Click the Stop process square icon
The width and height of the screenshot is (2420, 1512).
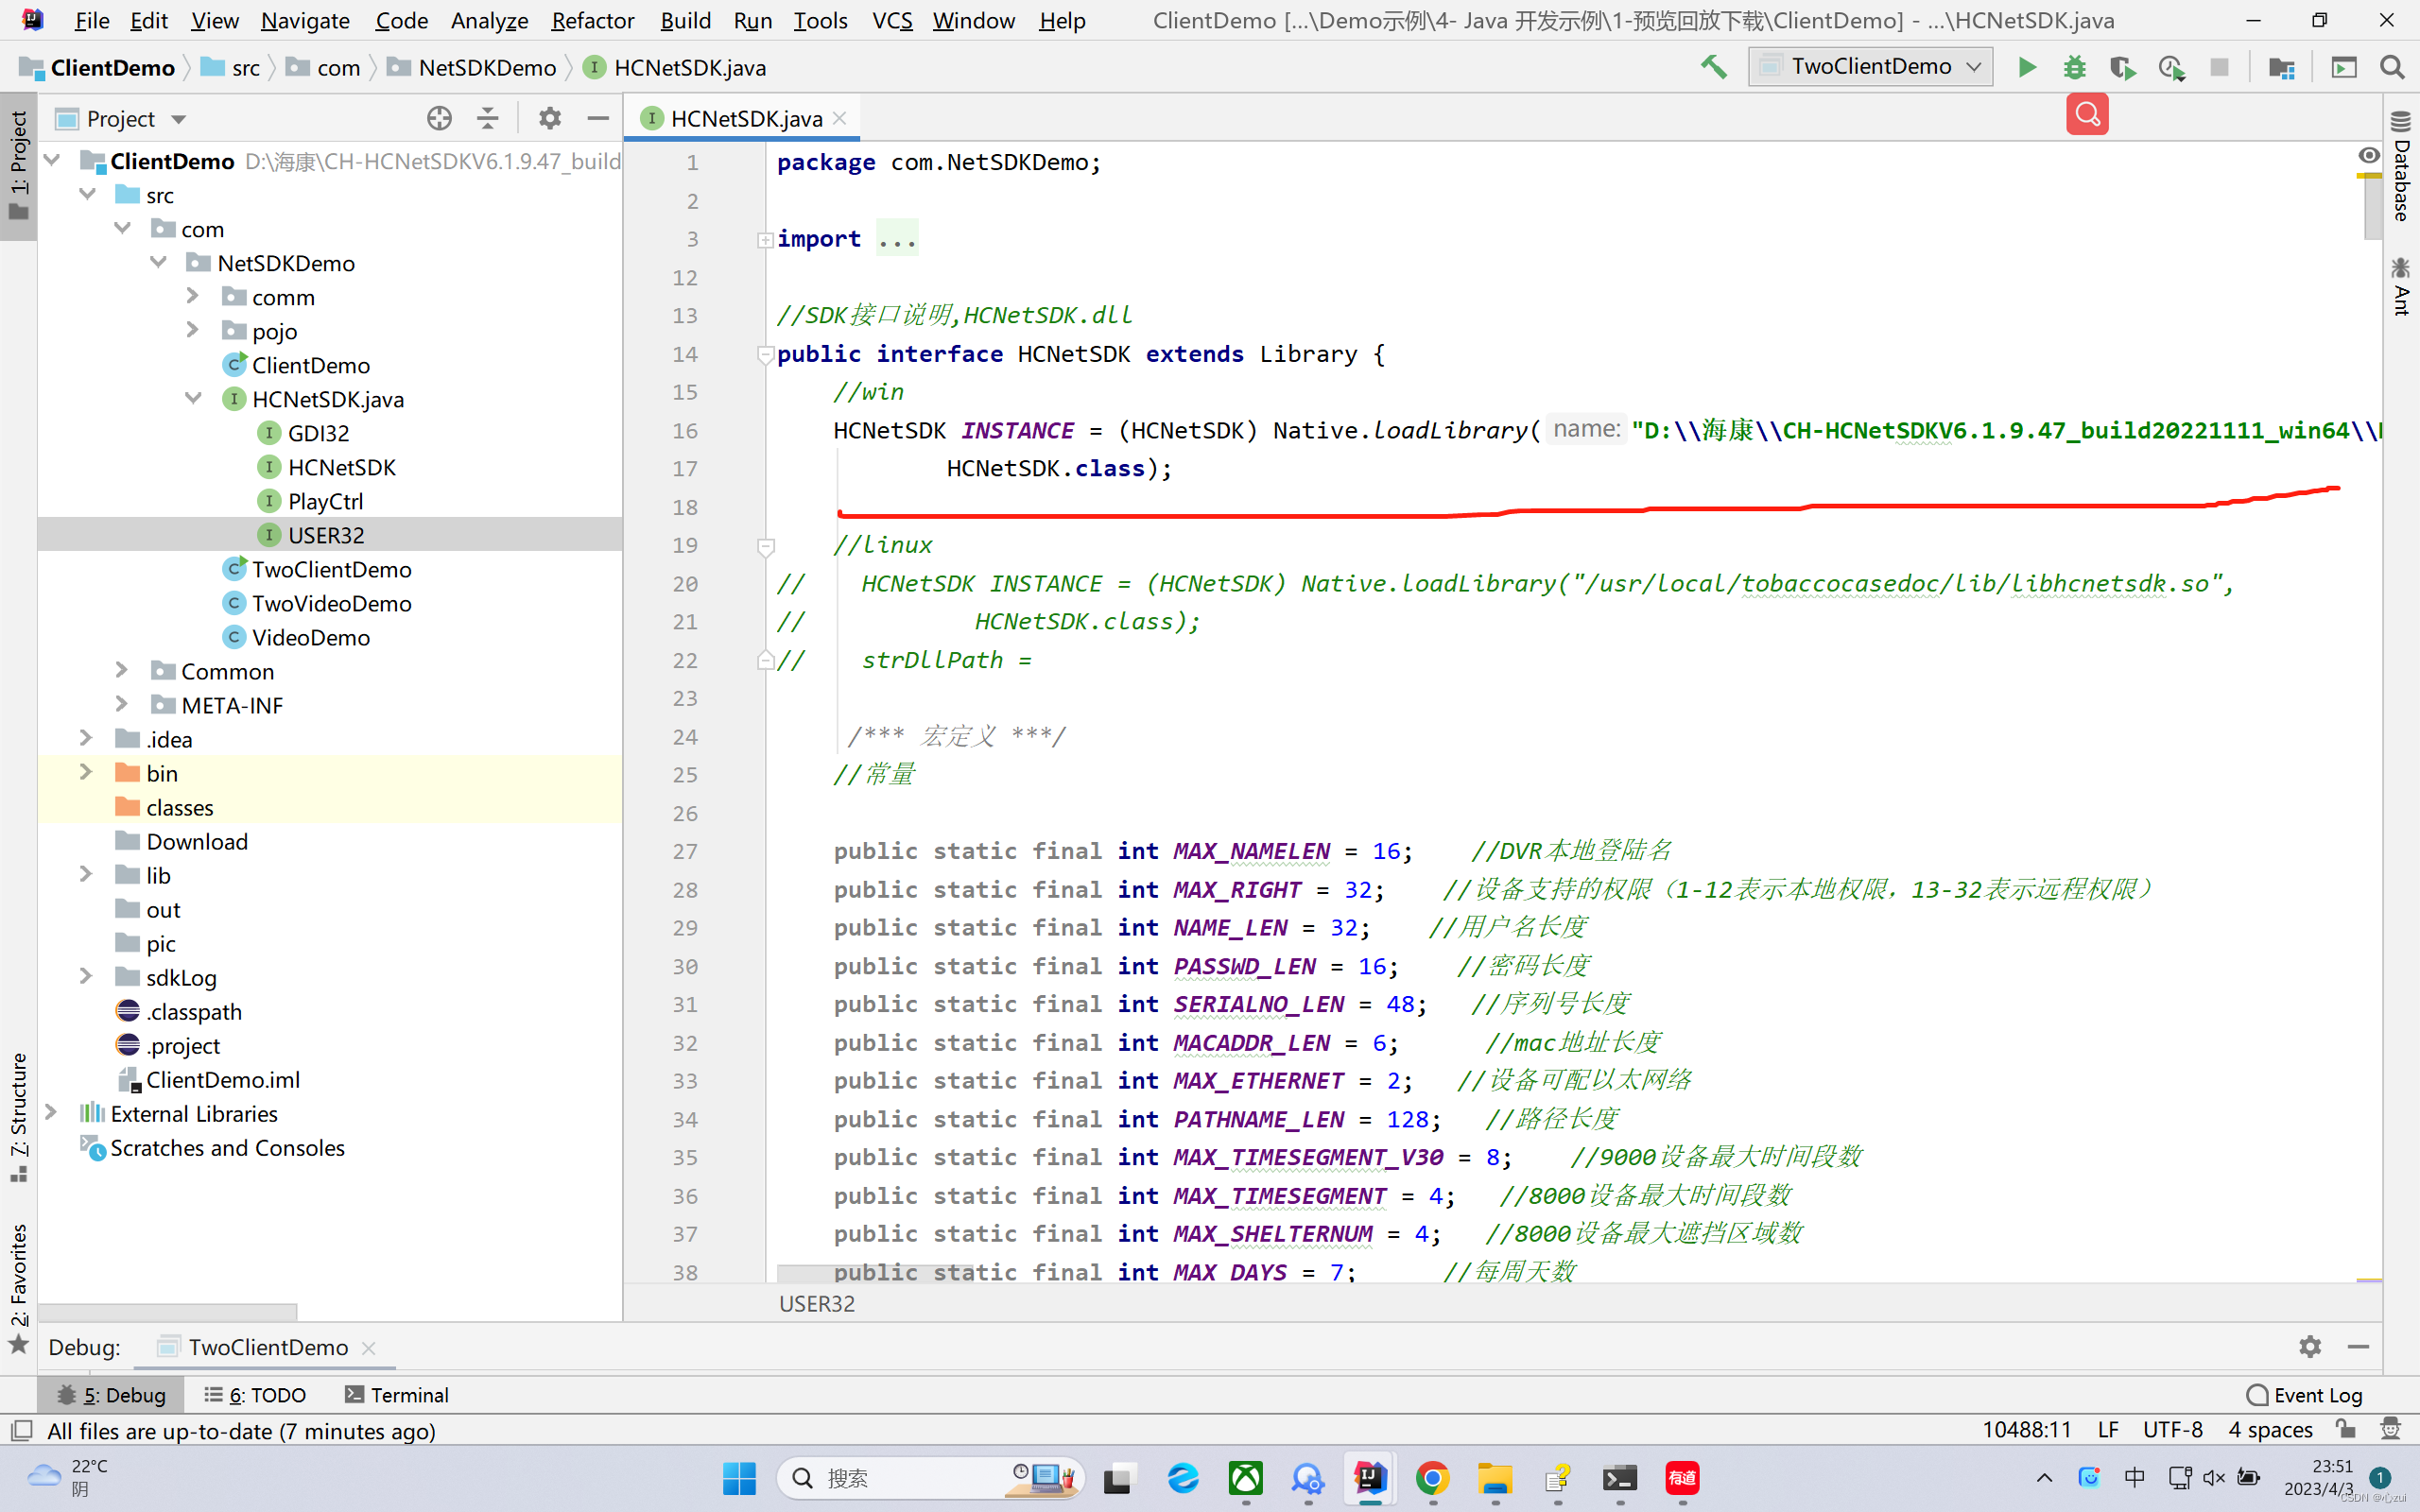[2219, 67]
